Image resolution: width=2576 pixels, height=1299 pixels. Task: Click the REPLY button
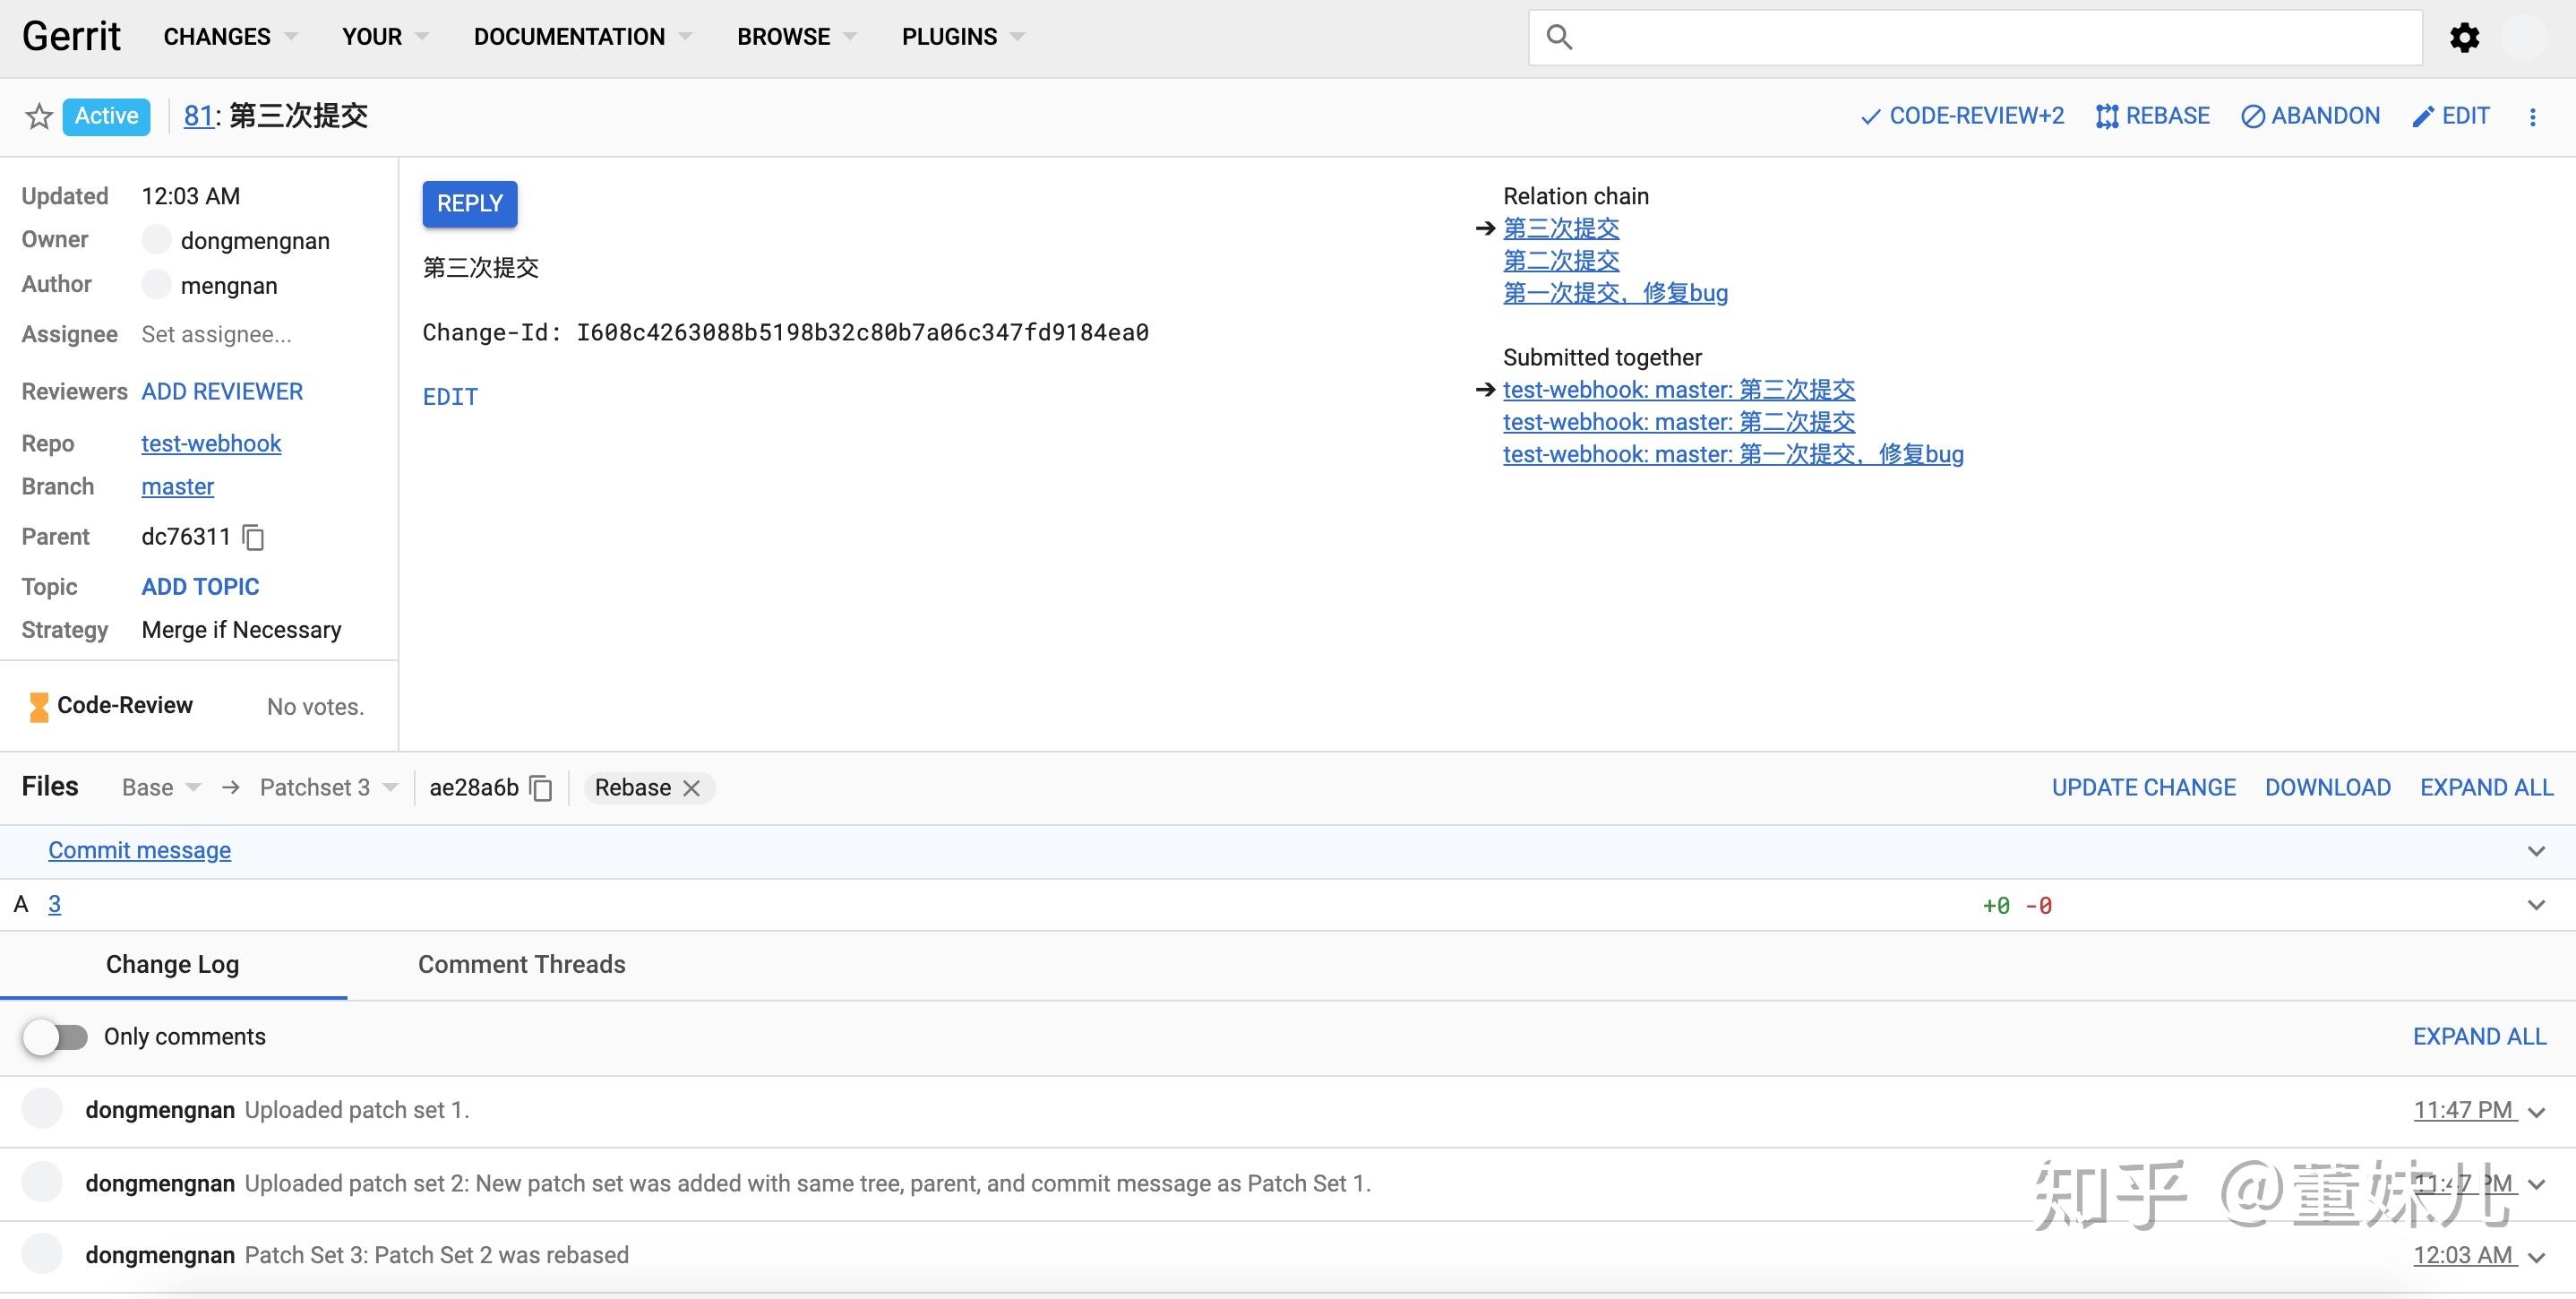(469, 203)
